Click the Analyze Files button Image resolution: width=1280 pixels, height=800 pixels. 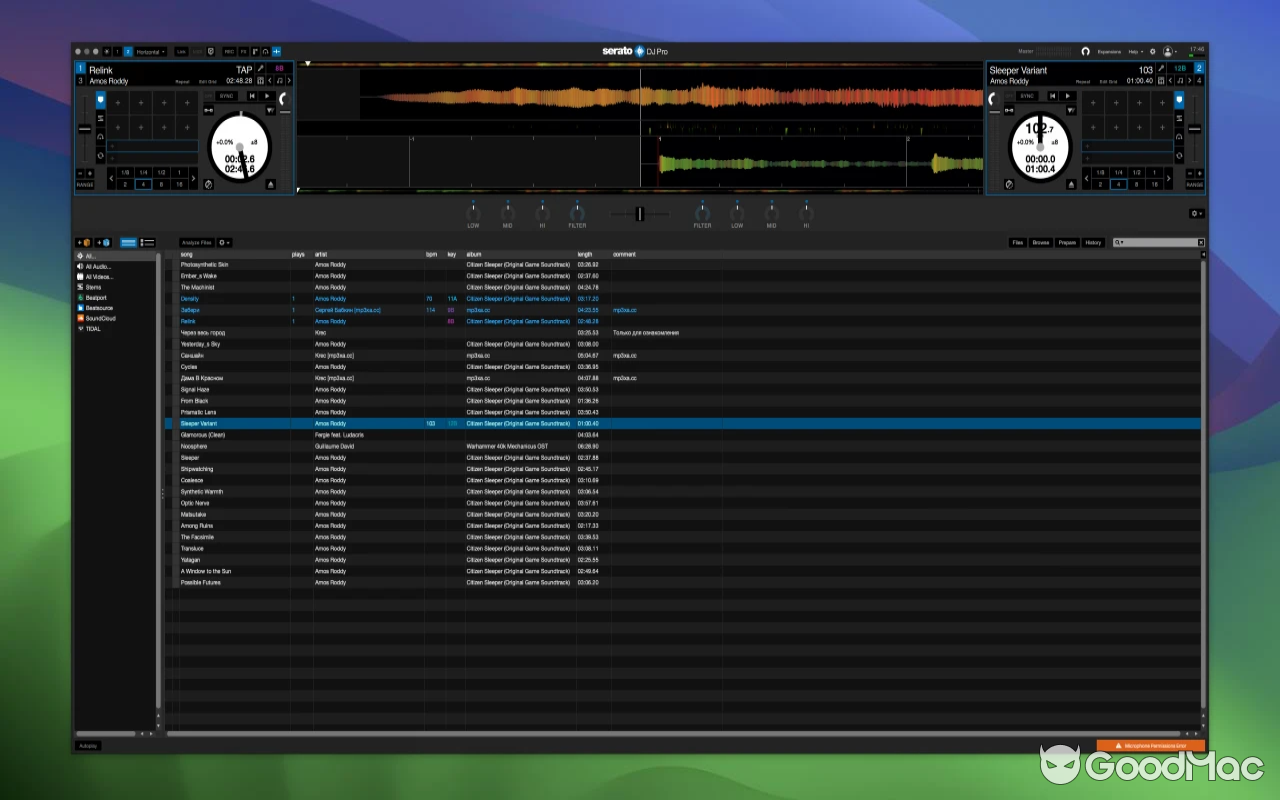point(196,242)
